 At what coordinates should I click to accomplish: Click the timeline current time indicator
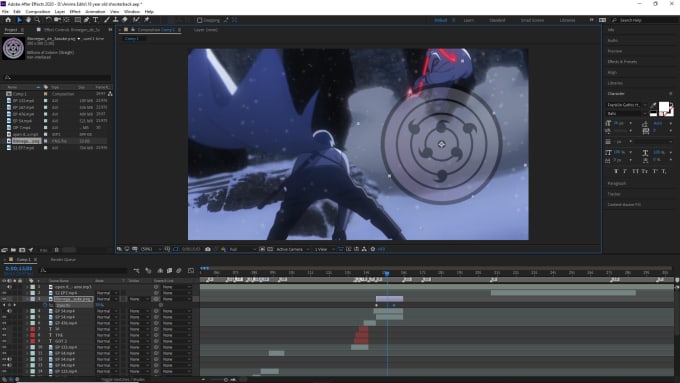(387, 273)
